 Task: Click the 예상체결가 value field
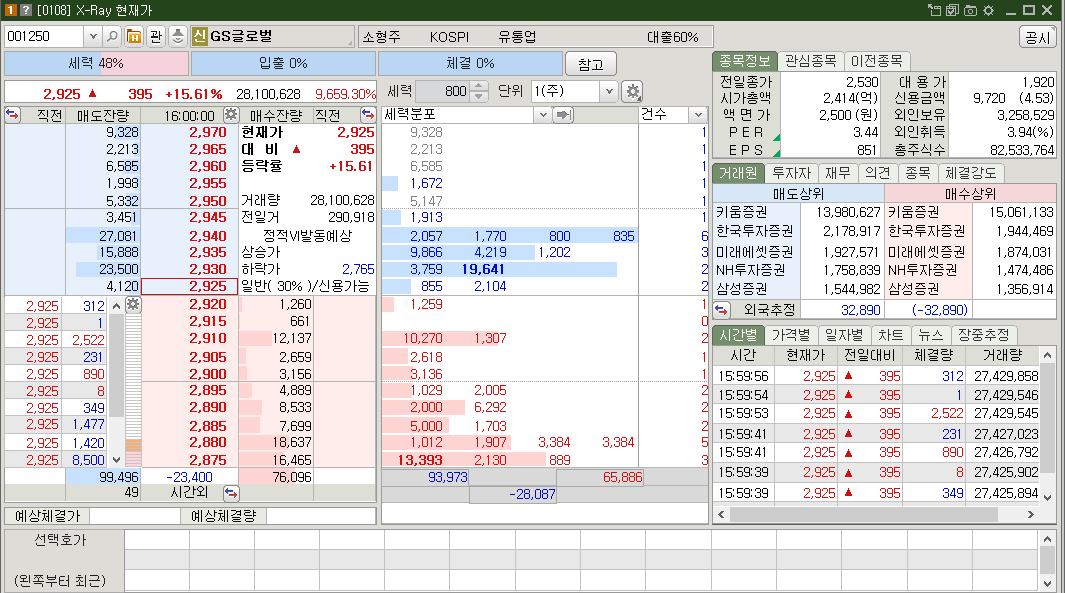click(134, 516)
